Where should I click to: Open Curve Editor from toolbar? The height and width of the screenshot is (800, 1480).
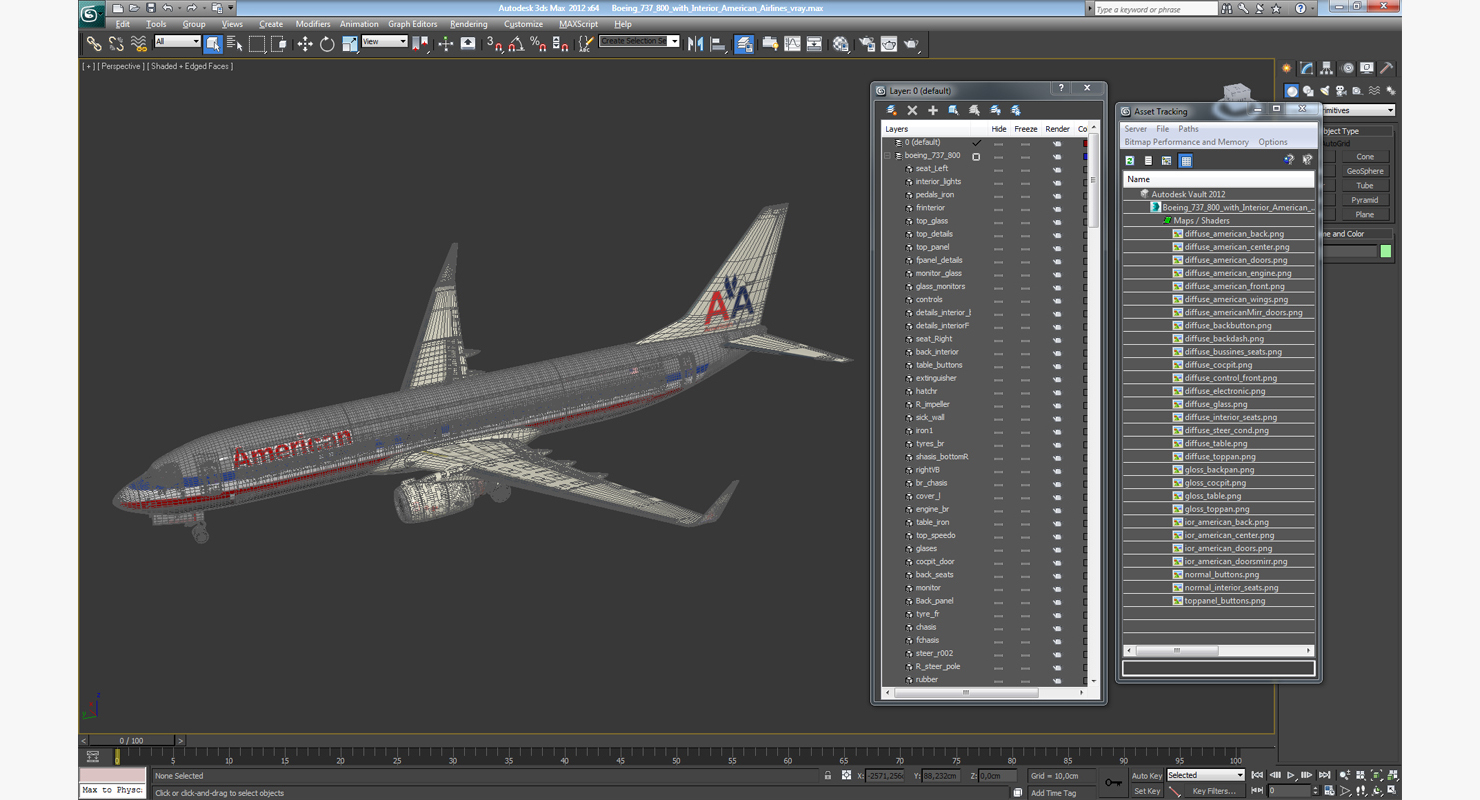click(792, 43)
